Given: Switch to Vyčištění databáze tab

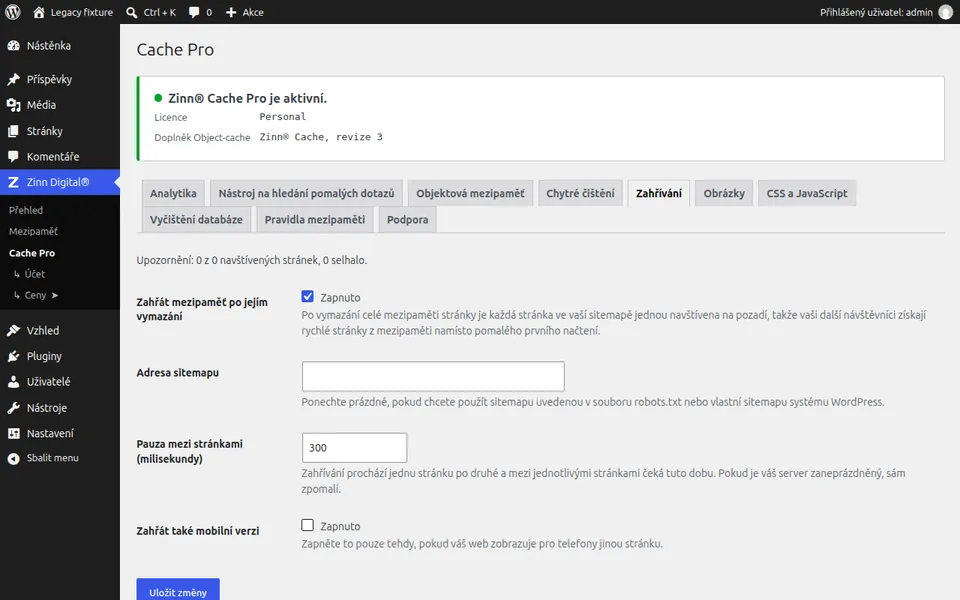Looking at the screenshot, I should (197, 220).
